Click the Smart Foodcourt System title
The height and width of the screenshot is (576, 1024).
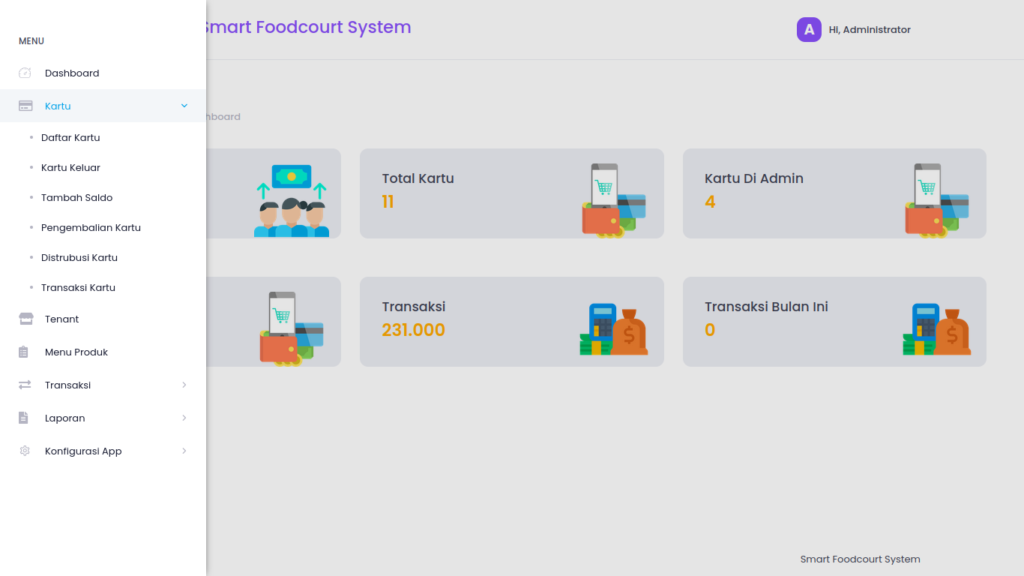pos(306,27)
